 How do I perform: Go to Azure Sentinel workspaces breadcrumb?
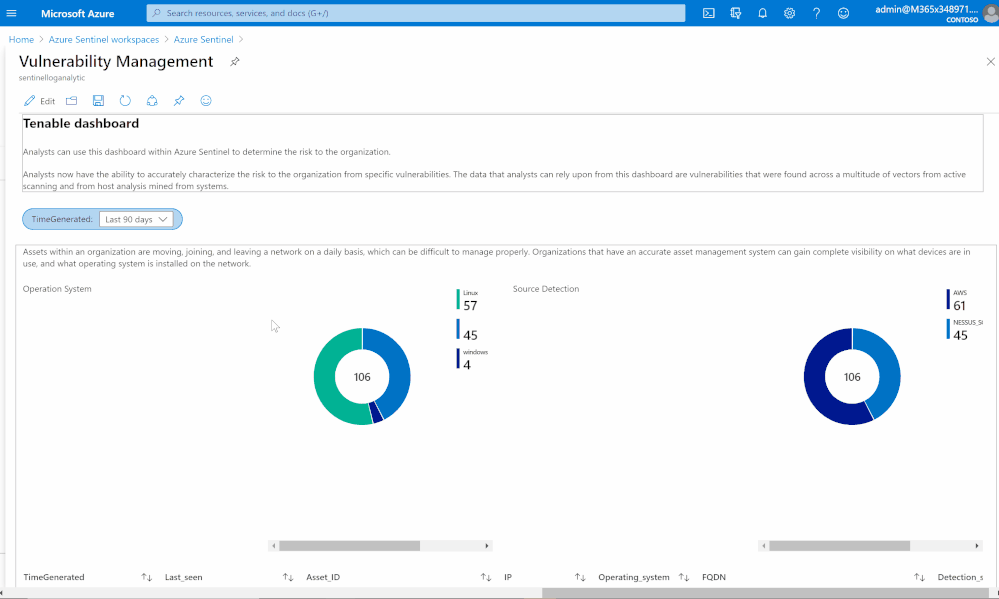coord(104,40)
